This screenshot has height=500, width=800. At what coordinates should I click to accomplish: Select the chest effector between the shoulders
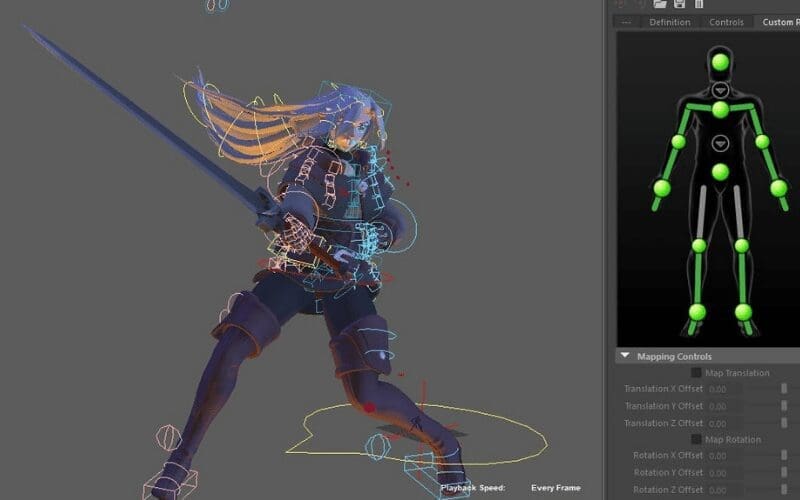[720, 109]
